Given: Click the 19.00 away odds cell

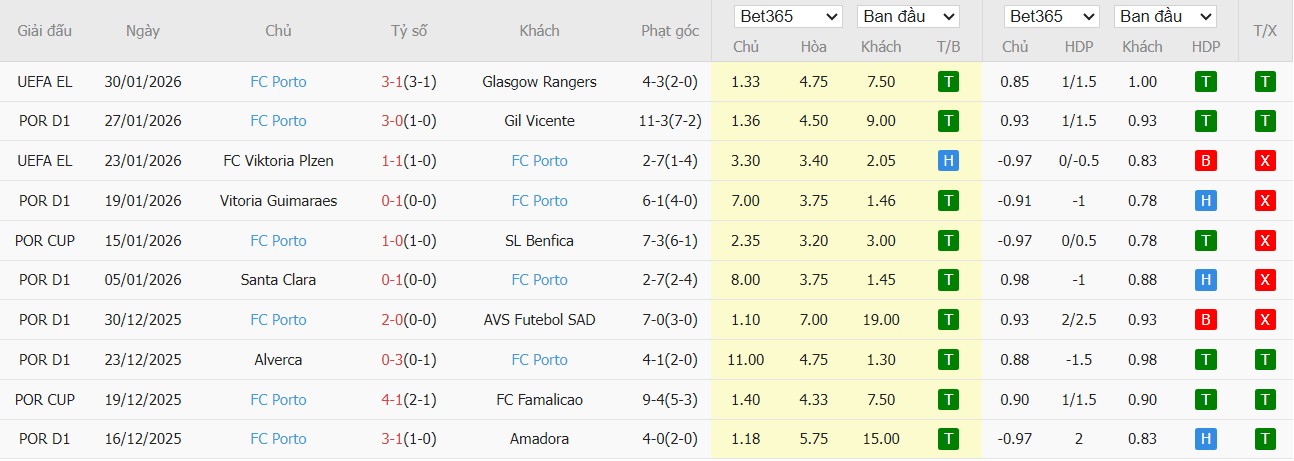Looking at the screenshot, I should [880, 320].
